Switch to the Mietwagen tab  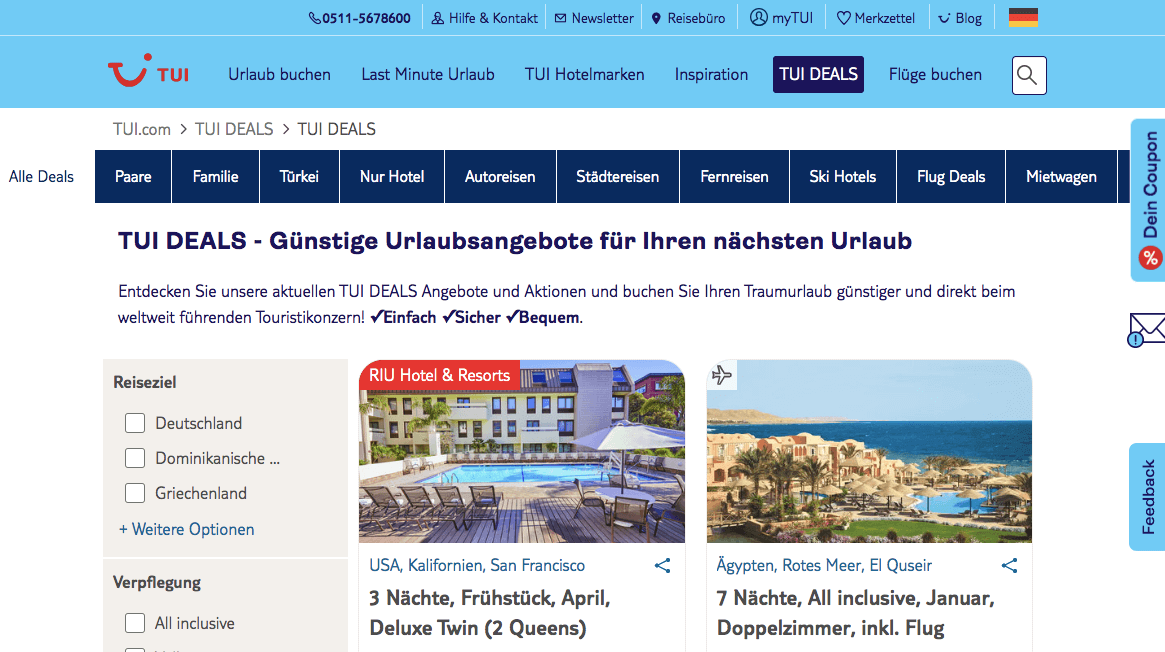point(1061,177)
